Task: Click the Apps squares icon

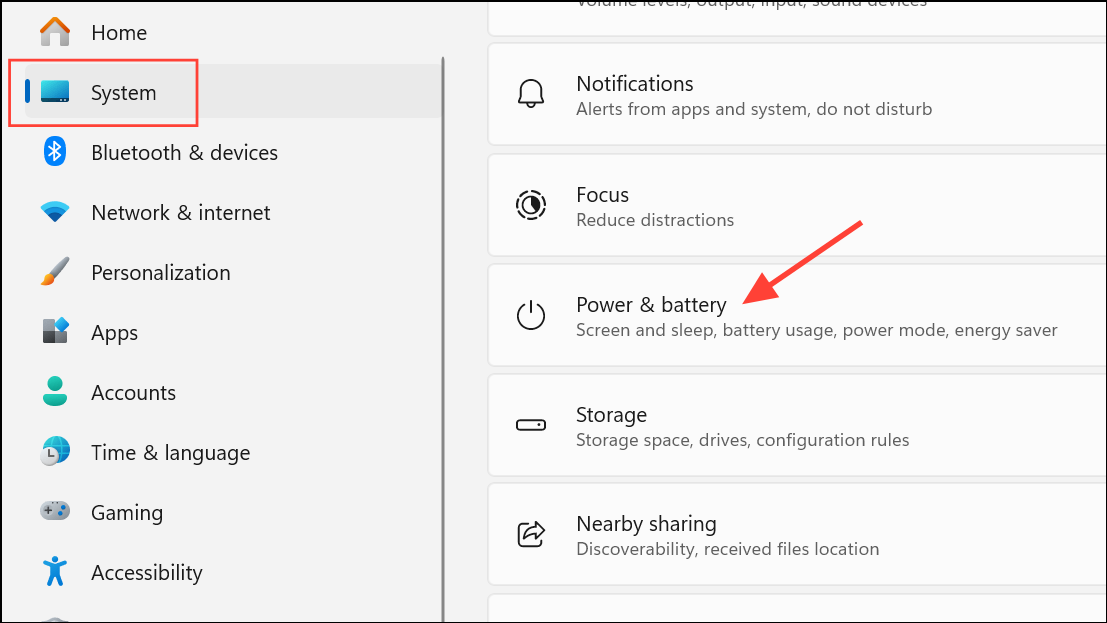Action: point(55,332)
